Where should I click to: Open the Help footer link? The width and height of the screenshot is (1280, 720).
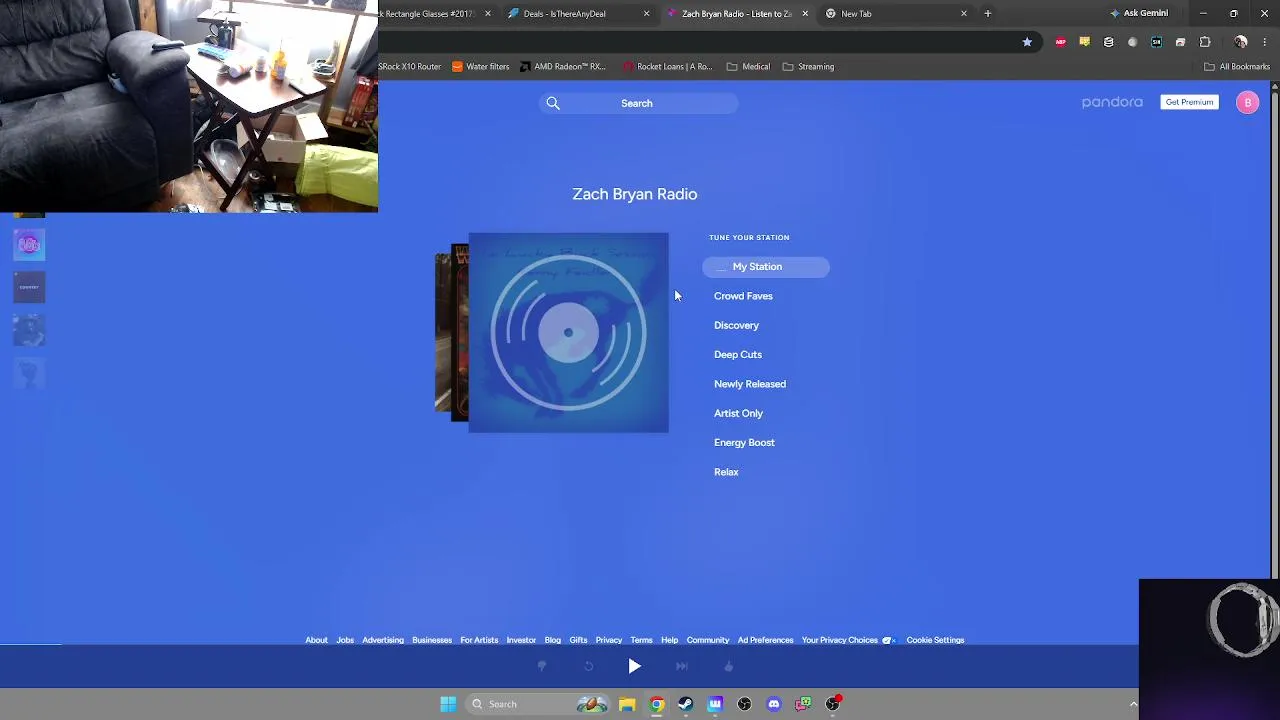[x=669, y=640]
